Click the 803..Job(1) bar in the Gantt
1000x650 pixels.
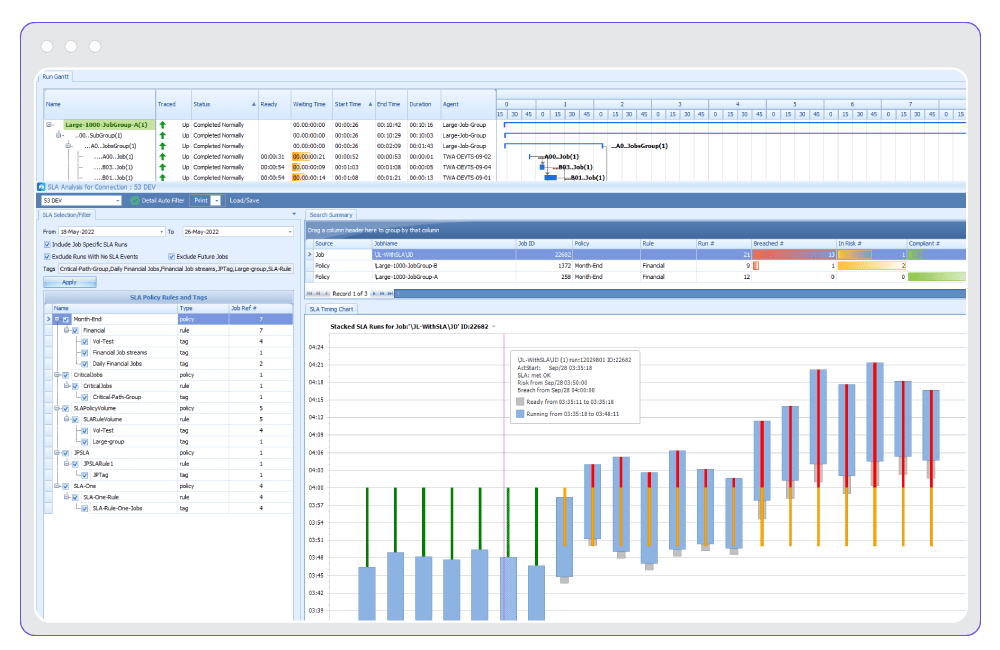click(542, 167)
